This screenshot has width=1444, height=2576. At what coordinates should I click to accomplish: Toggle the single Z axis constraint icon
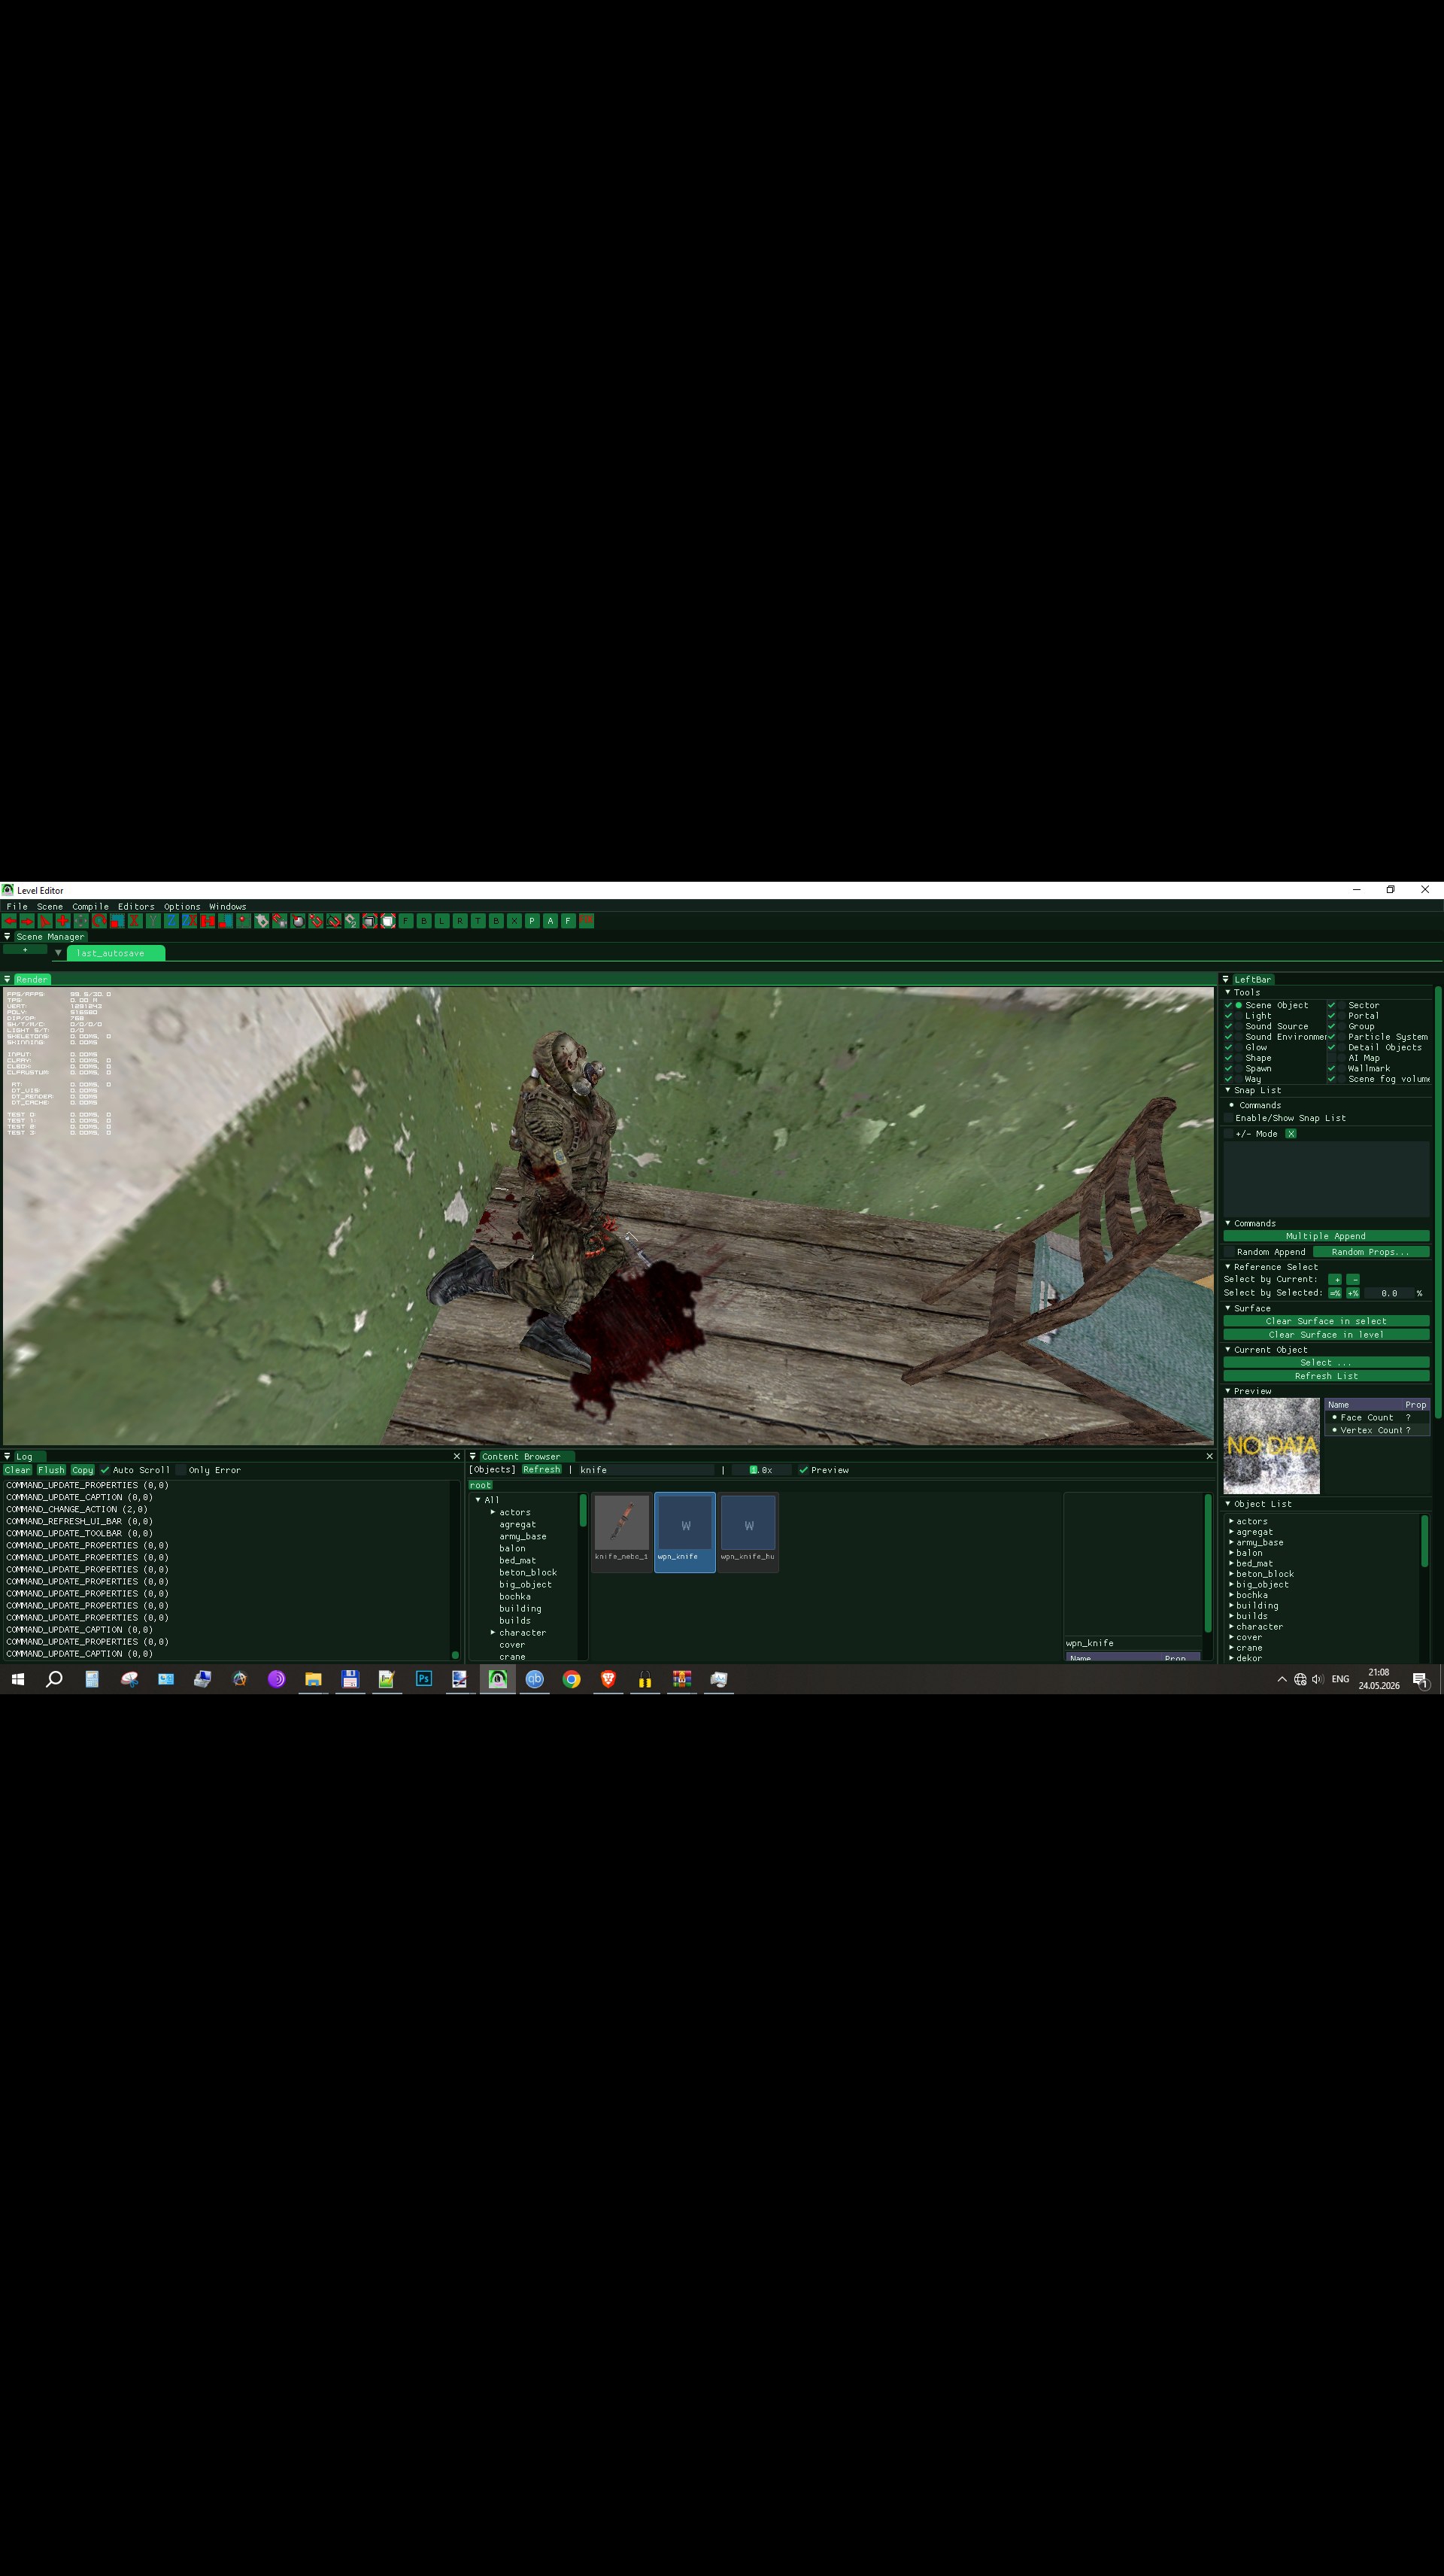click(x=171, y=920)
